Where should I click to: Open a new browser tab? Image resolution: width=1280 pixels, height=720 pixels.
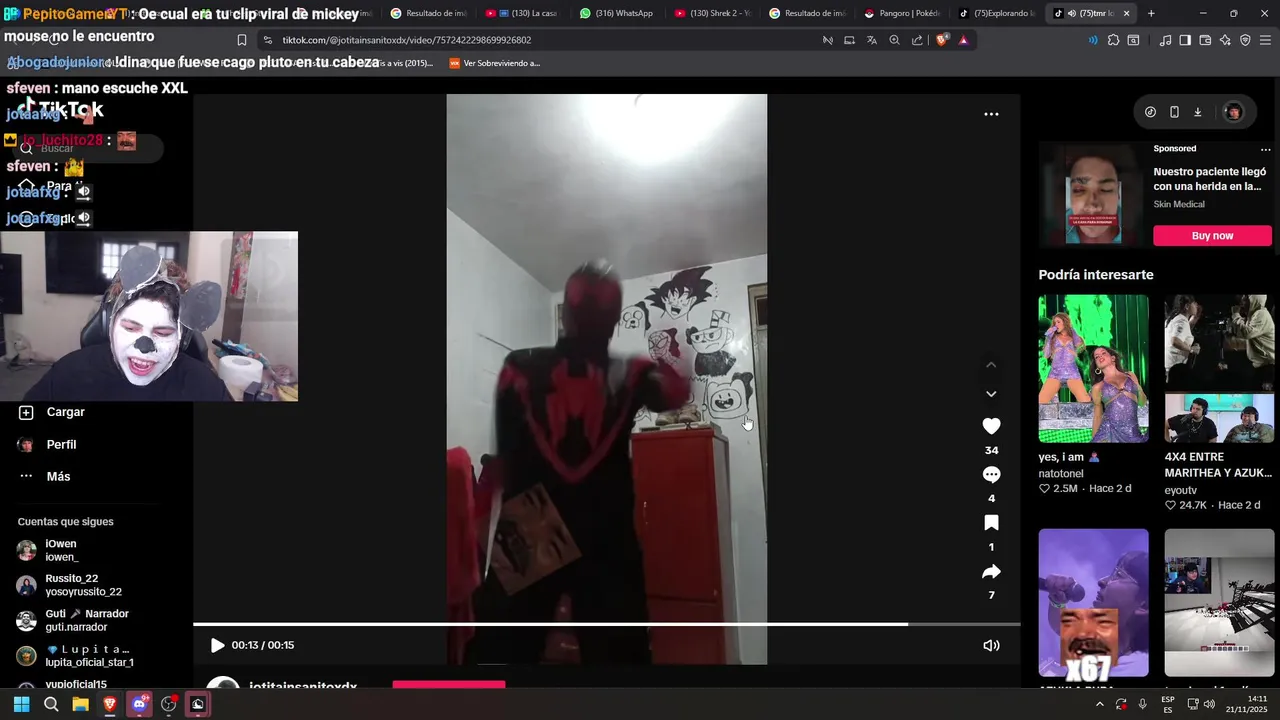click(x=1151, y=13)
